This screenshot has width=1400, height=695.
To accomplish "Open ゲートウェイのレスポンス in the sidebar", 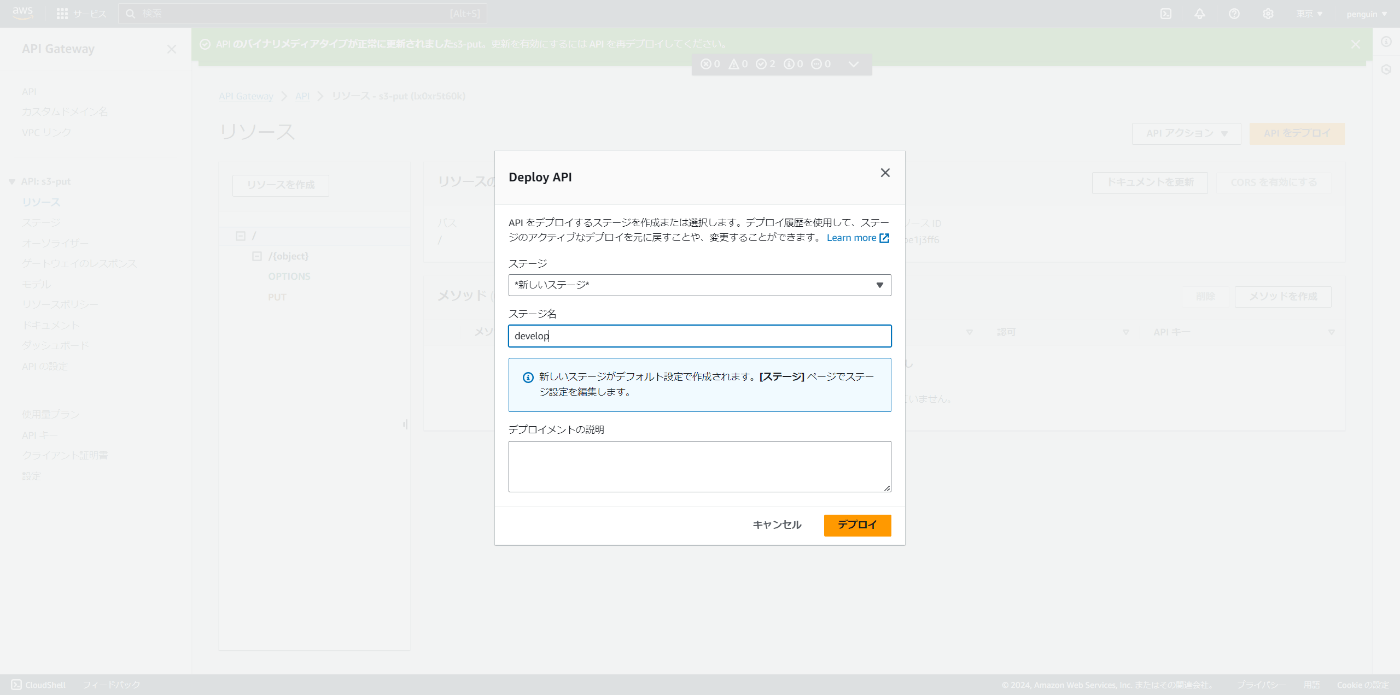I will (x=79, y=264).
